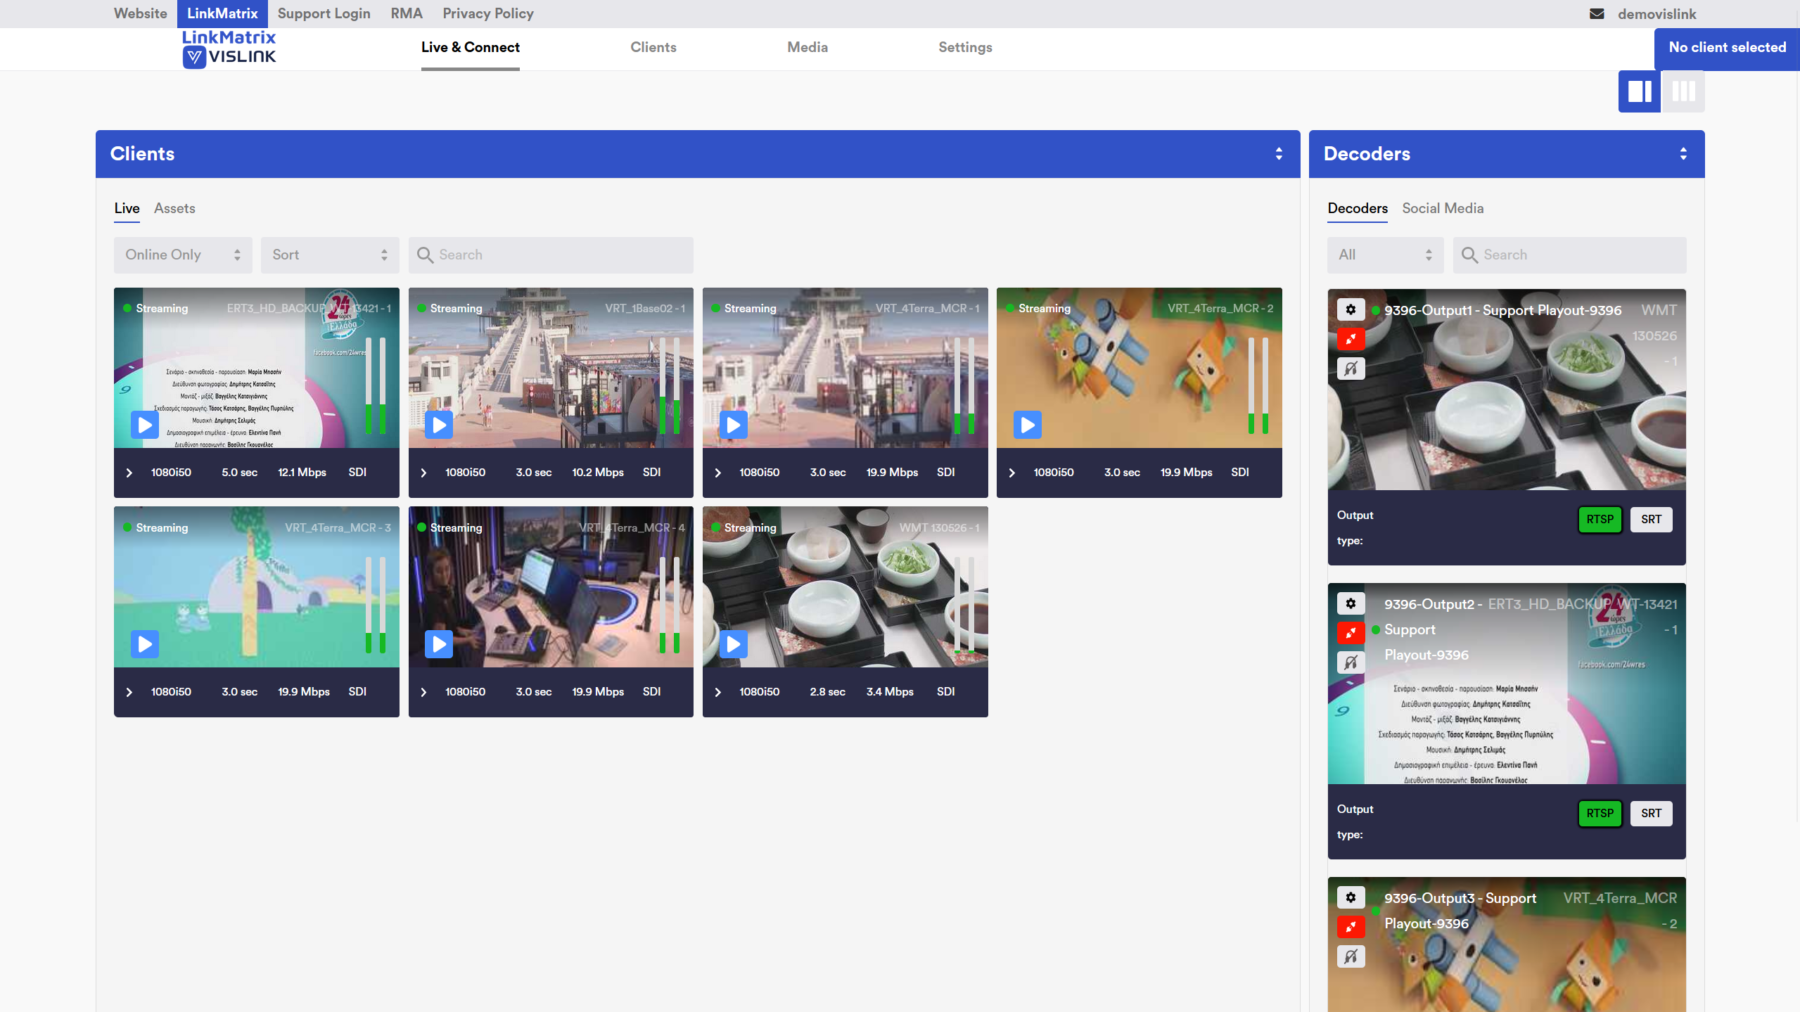The image size is (1800, 1012).
Task: Switch to the Assets tab
Action: 174,209
